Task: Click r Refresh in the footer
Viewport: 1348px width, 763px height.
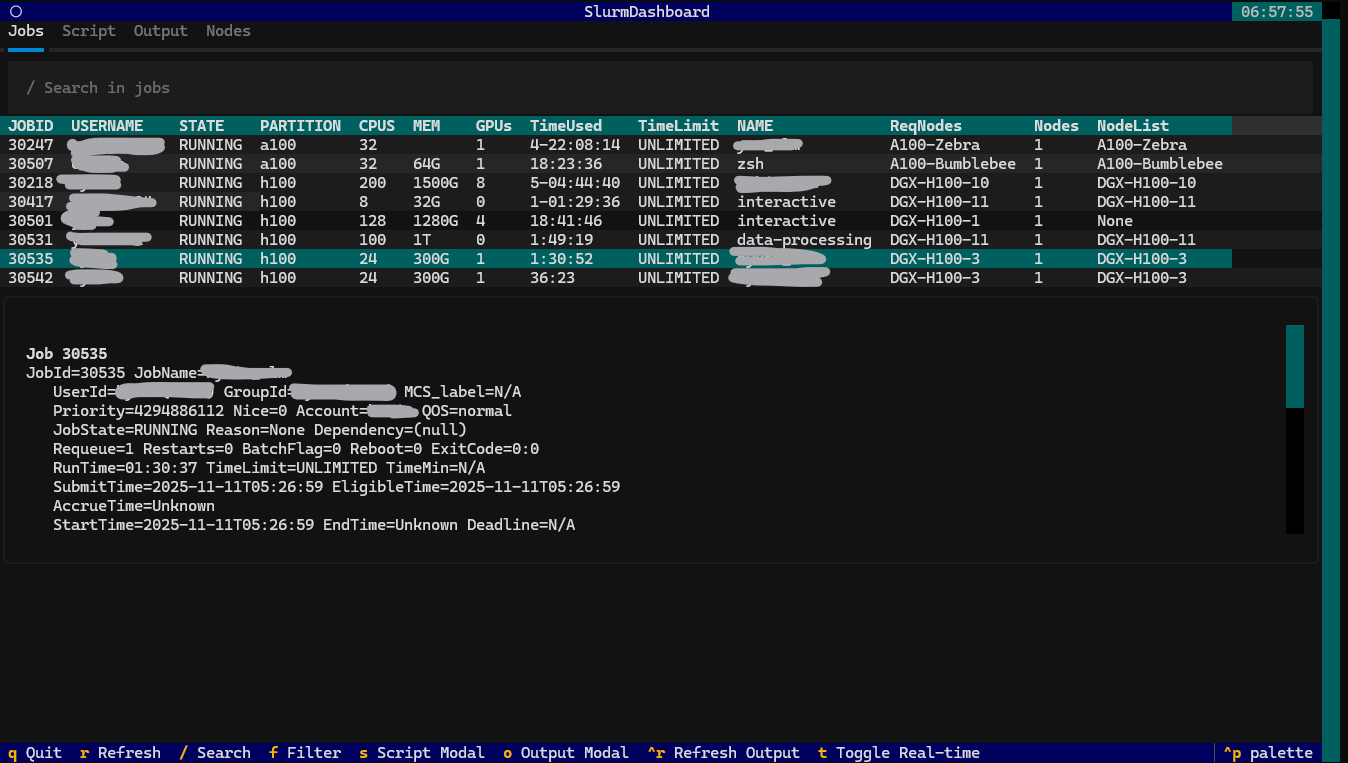Action: (120, 753)
